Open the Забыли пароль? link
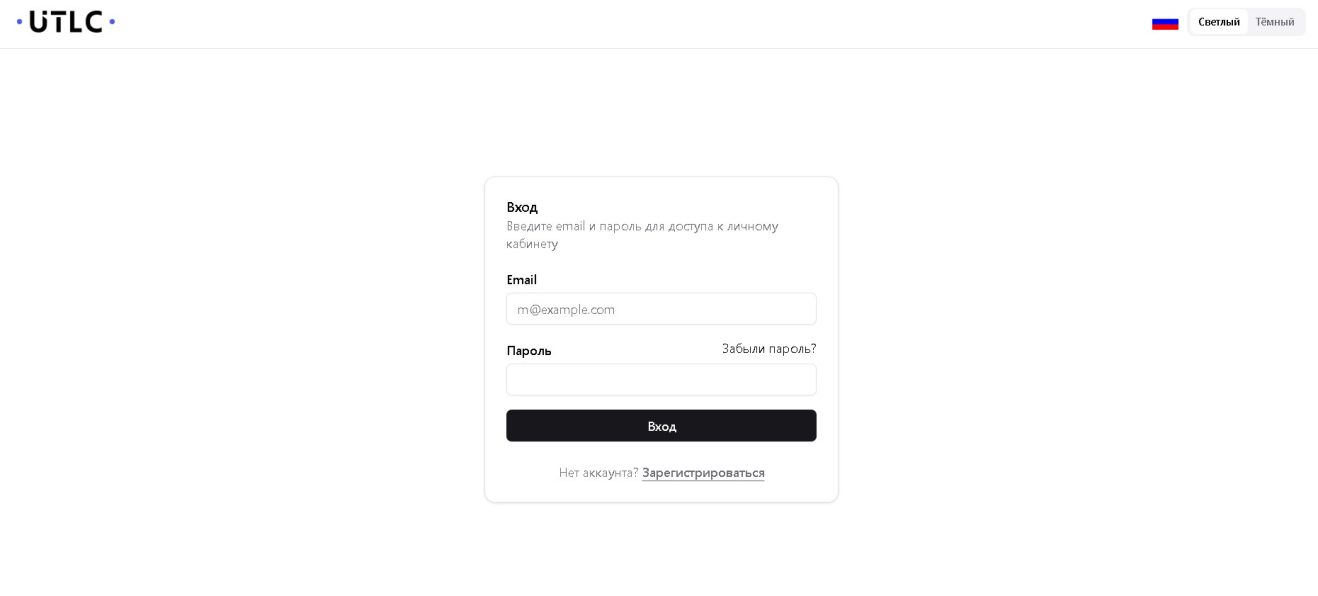Image resolution: width=1318 pixels, height=596 pixels. tap(768, 349)
